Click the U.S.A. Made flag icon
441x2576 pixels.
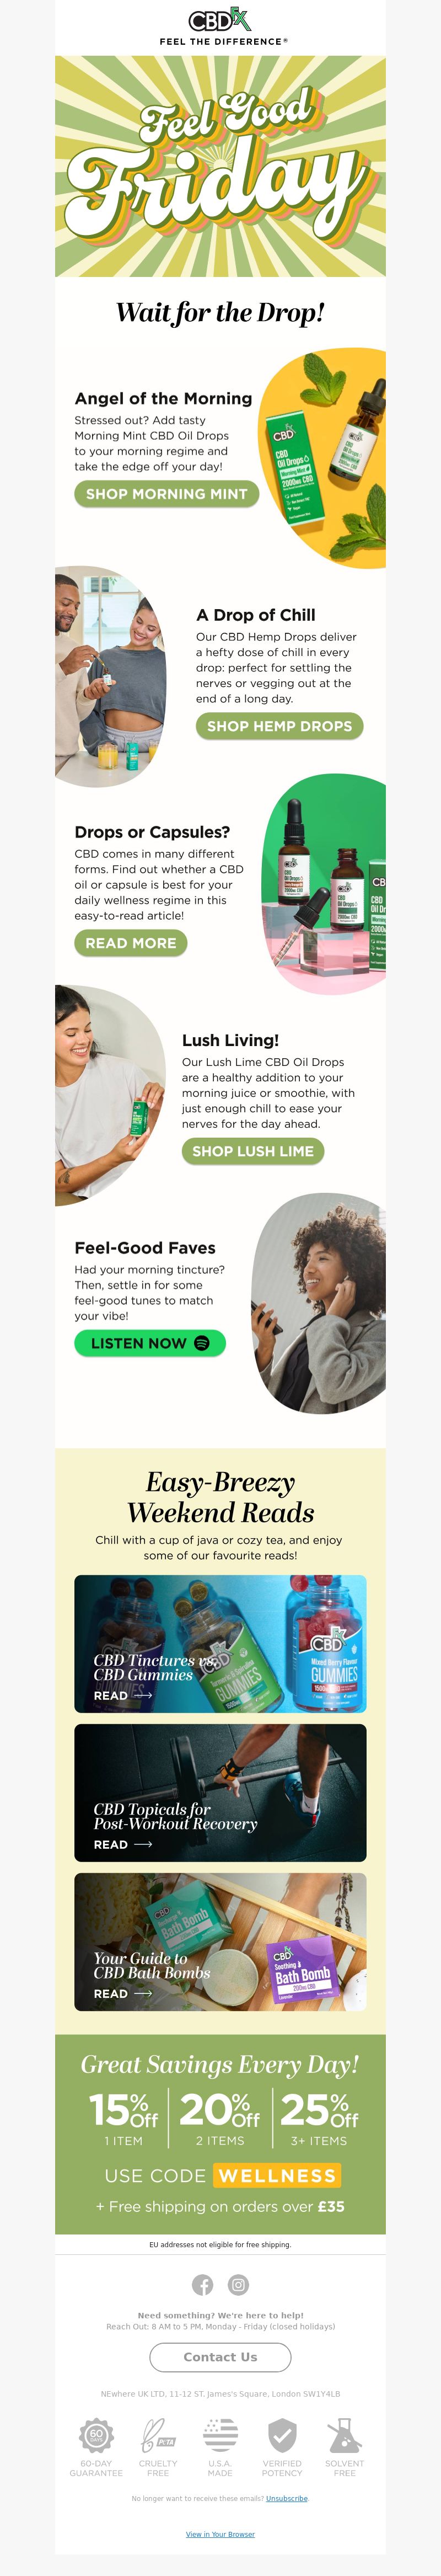[x=220, y=2434]
